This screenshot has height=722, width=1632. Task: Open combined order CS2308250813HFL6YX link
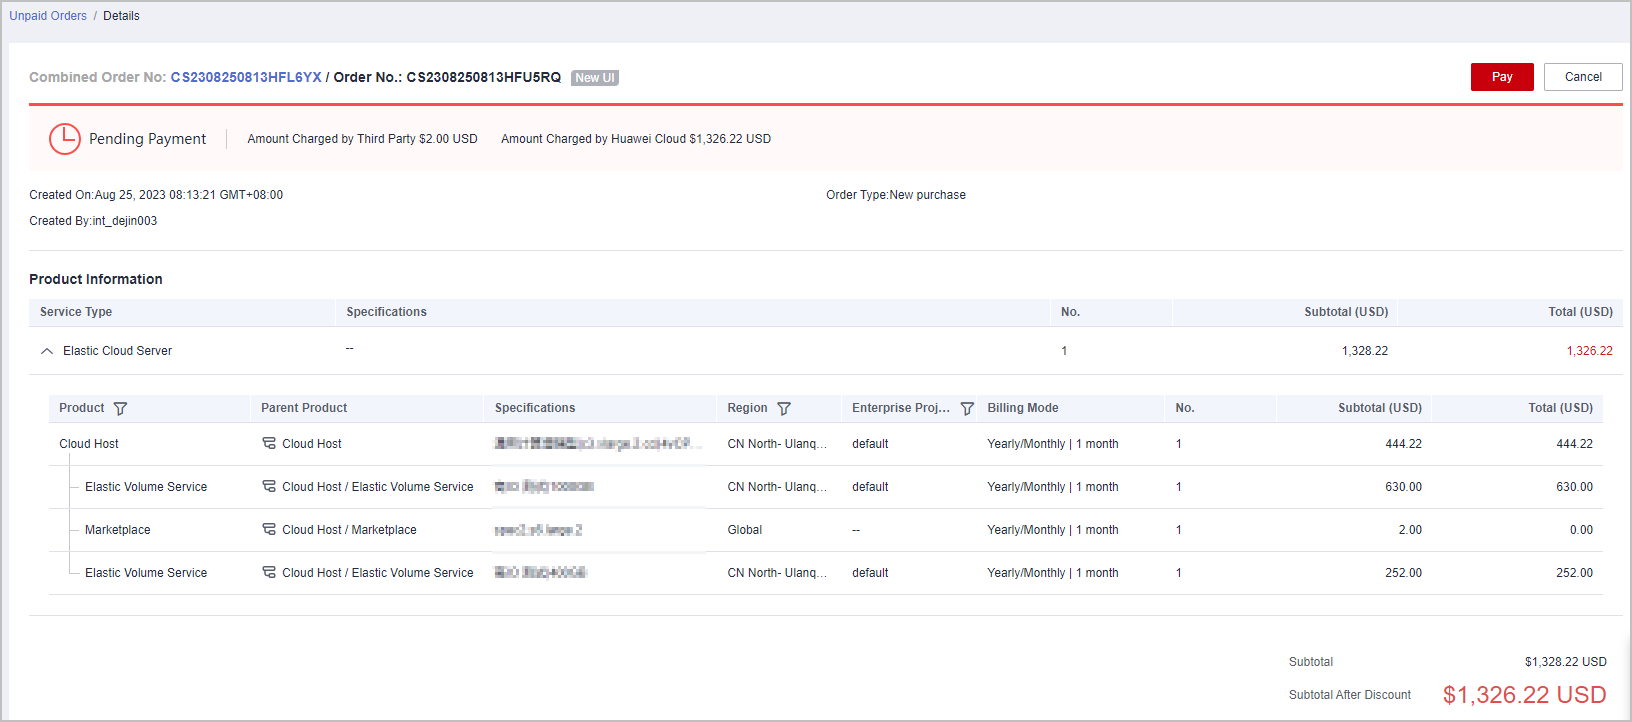(x=246, y=78)
